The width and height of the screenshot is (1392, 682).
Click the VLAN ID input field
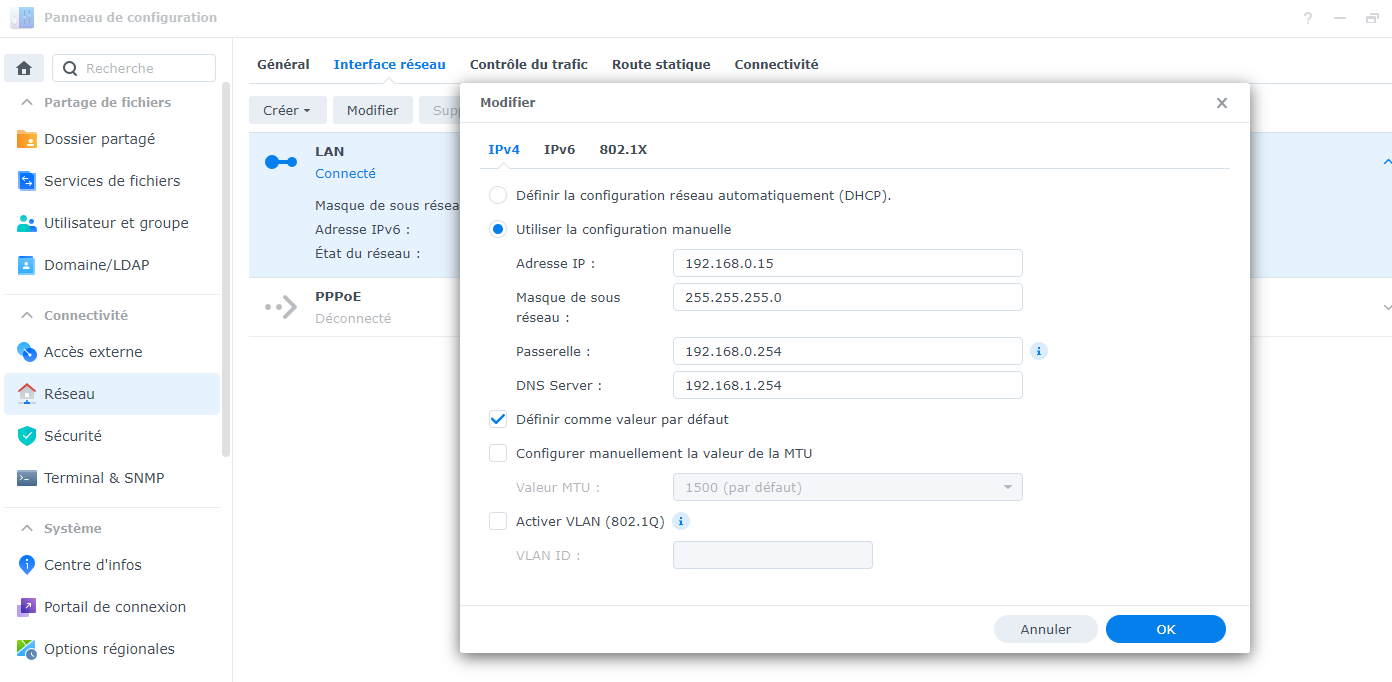coord(773,555)
